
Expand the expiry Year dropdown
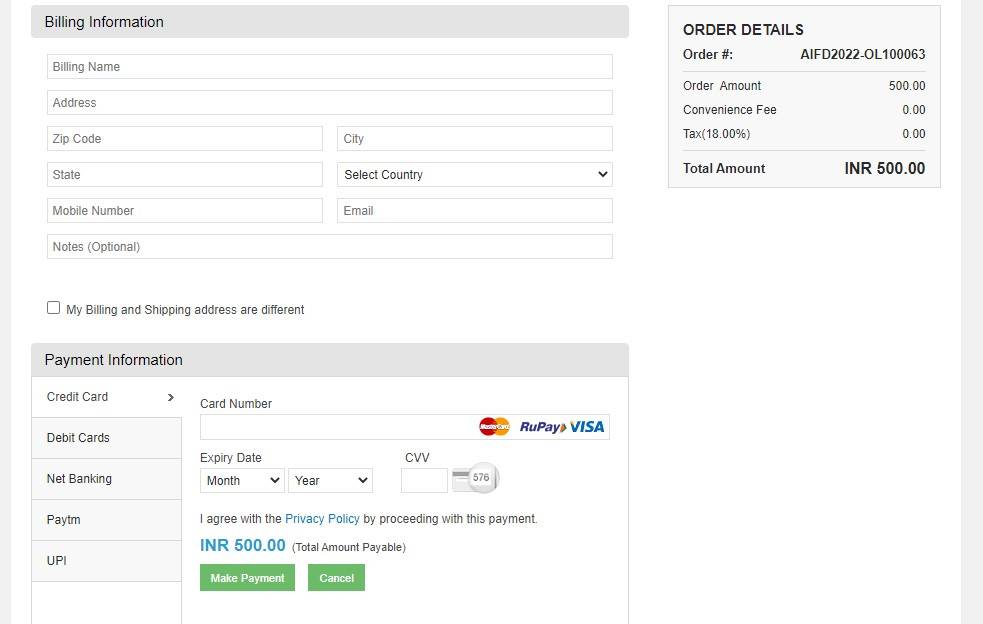coord(330,481)
